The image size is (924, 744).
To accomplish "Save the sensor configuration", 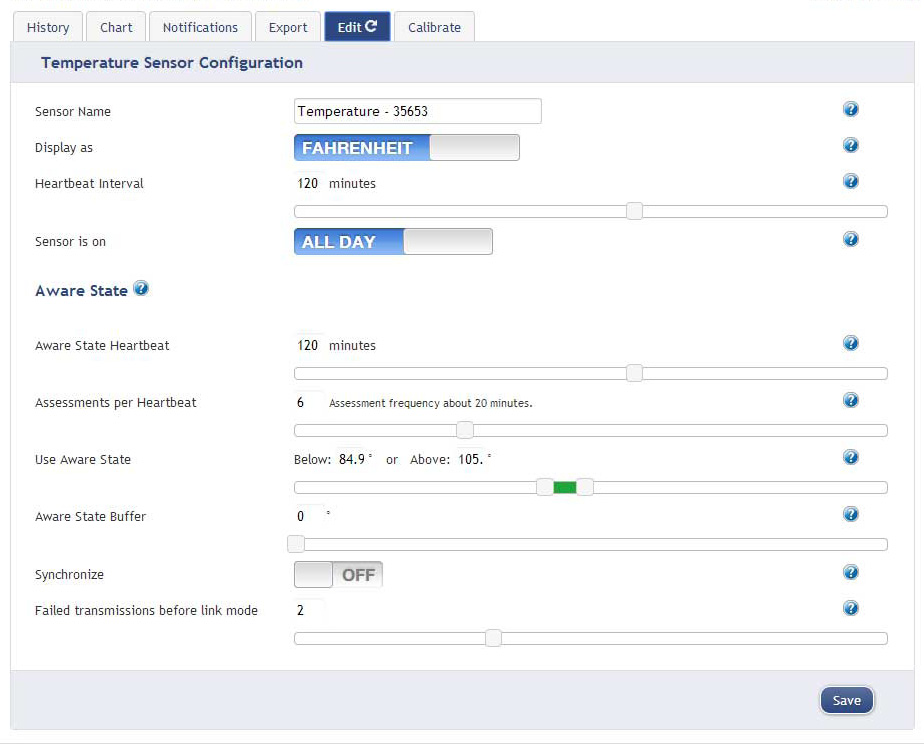I will click(847, 700).
